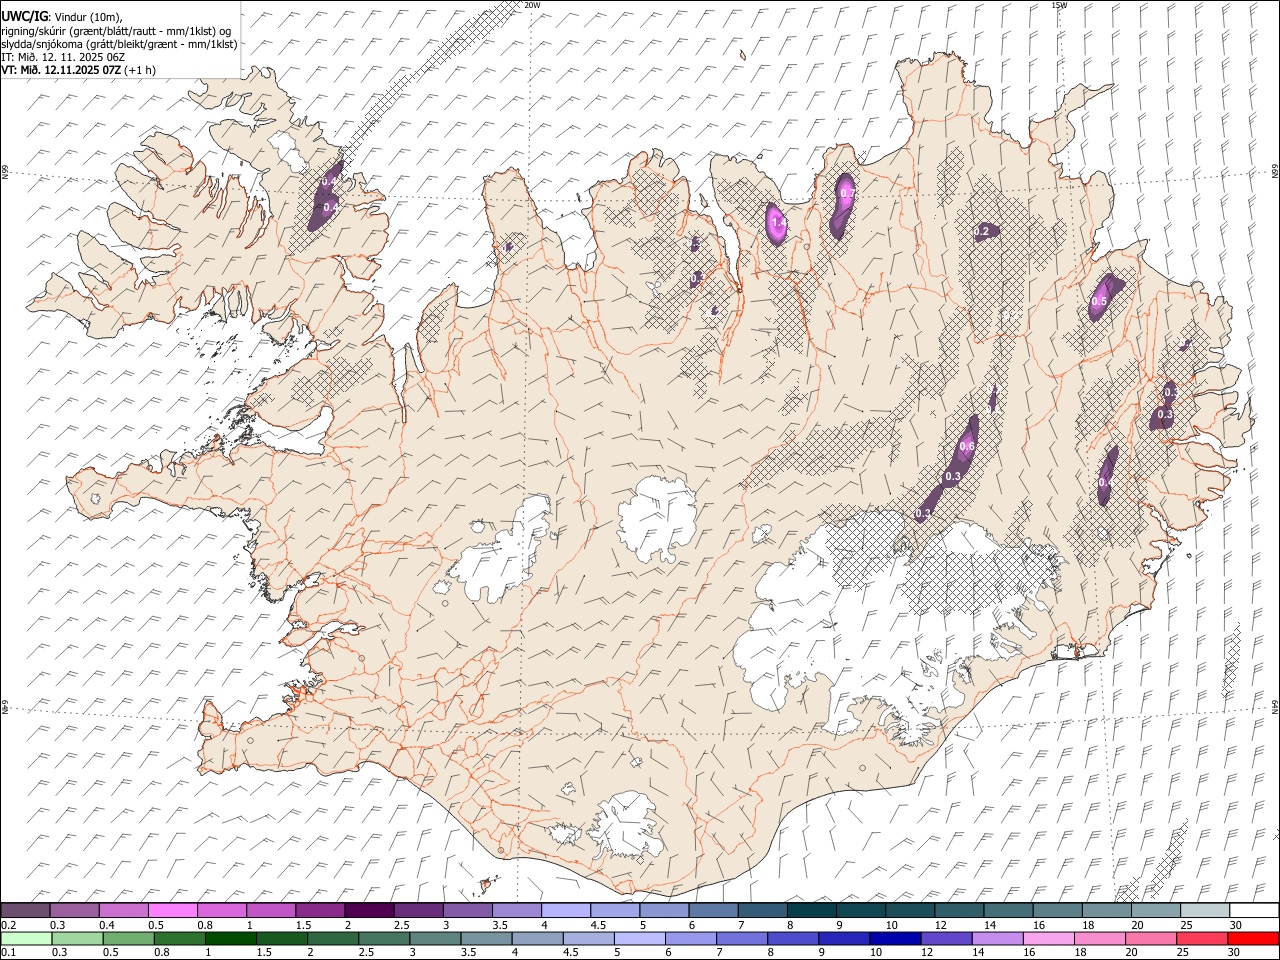Image resolution: width=1280 pixels, height=960 pixels.
Task: Click the 0.6 precipitation value on the map
Action: tap(967, 447)
